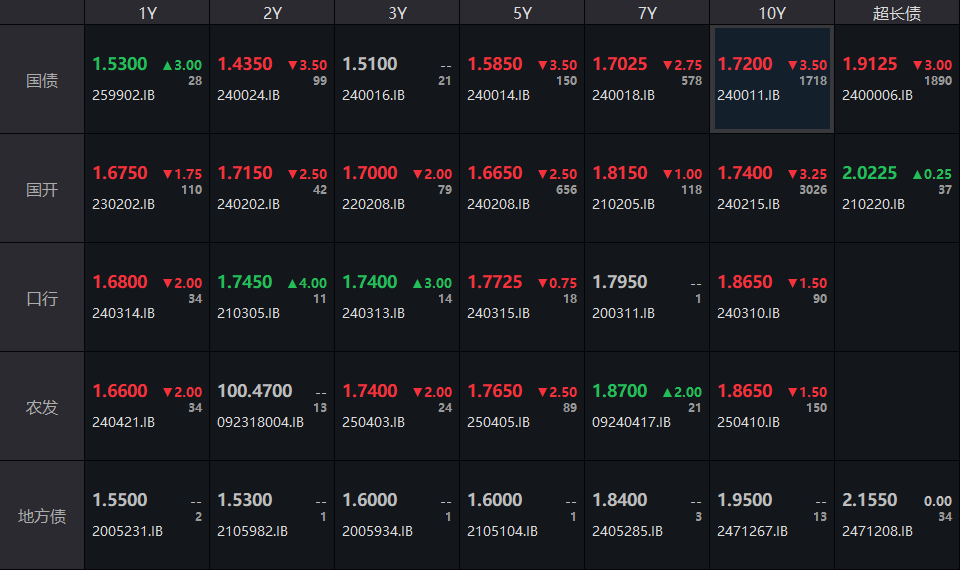The width and height of the screenshot is (960, 570).
Task: Click bond code 210220.IB
Action: [x=873, y=204]
